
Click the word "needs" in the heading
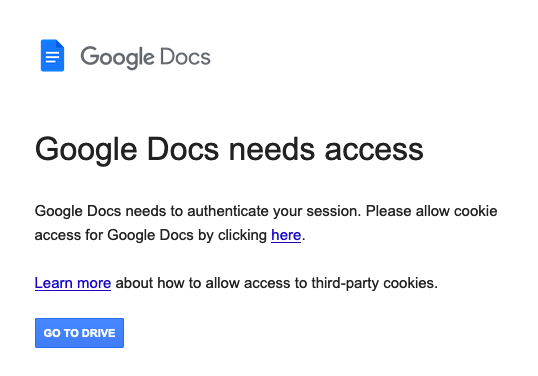pyautogui.click(x=271, y=149)
